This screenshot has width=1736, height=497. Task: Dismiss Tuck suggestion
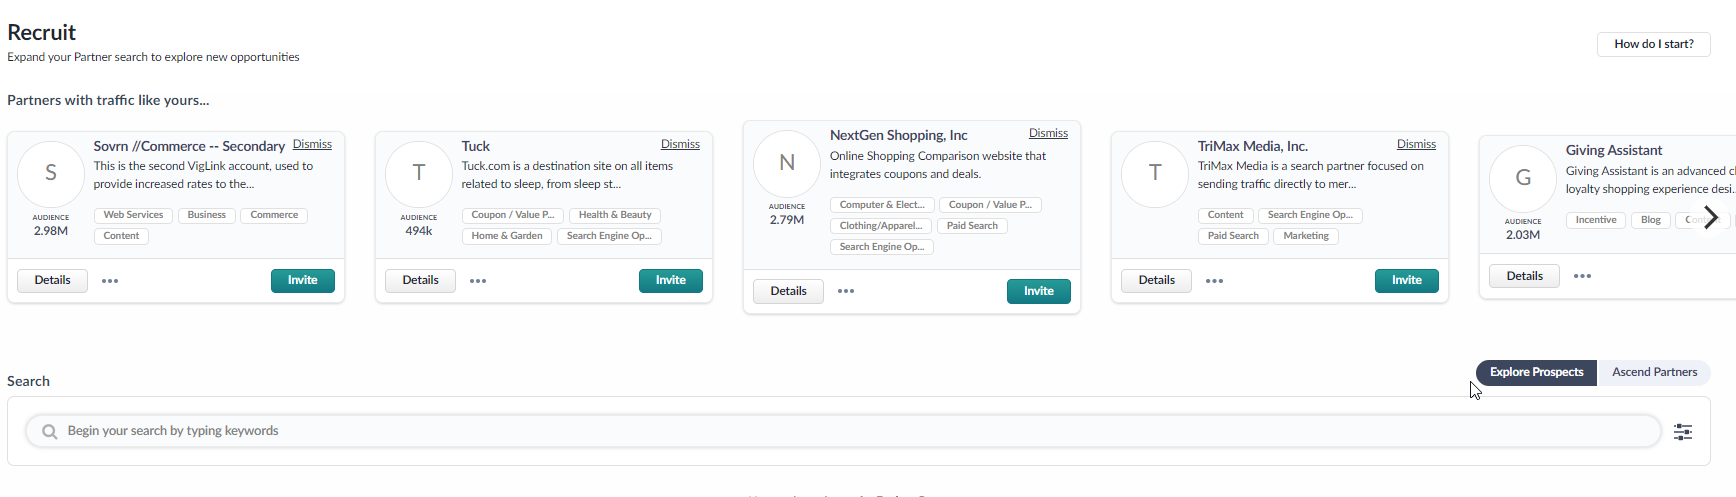click(680, 145)
